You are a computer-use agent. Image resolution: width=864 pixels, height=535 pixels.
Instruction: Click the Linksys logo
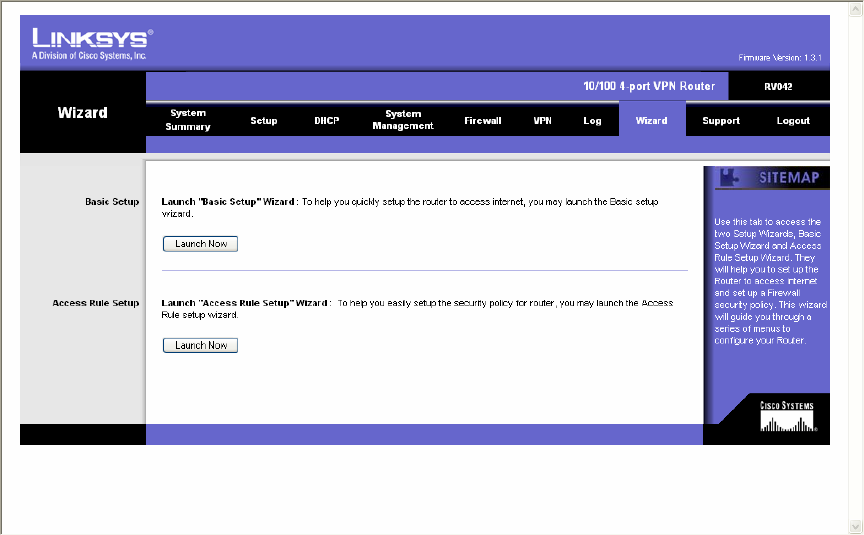pos(92,44)
